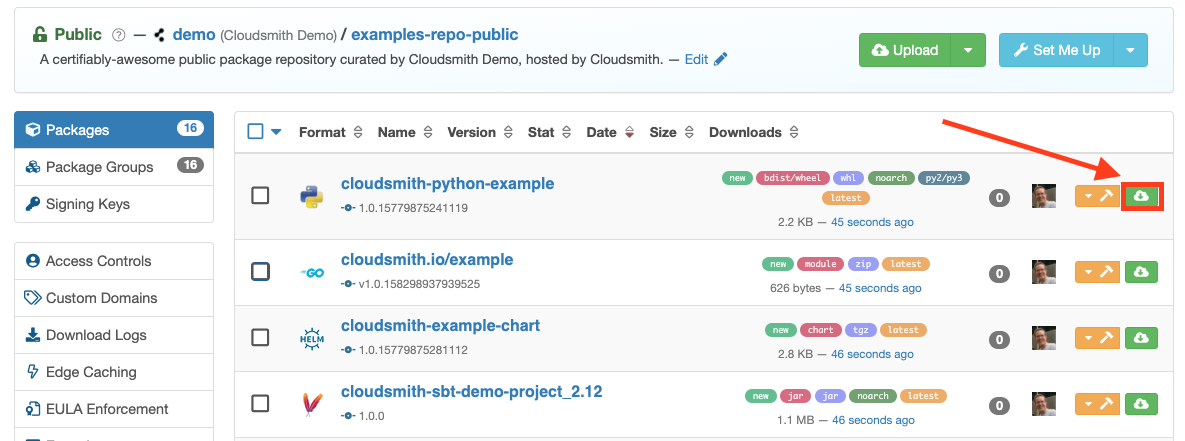Open Signing Keys in sidebar
This screenshot has width=1185, height=441.
point(114,204)
